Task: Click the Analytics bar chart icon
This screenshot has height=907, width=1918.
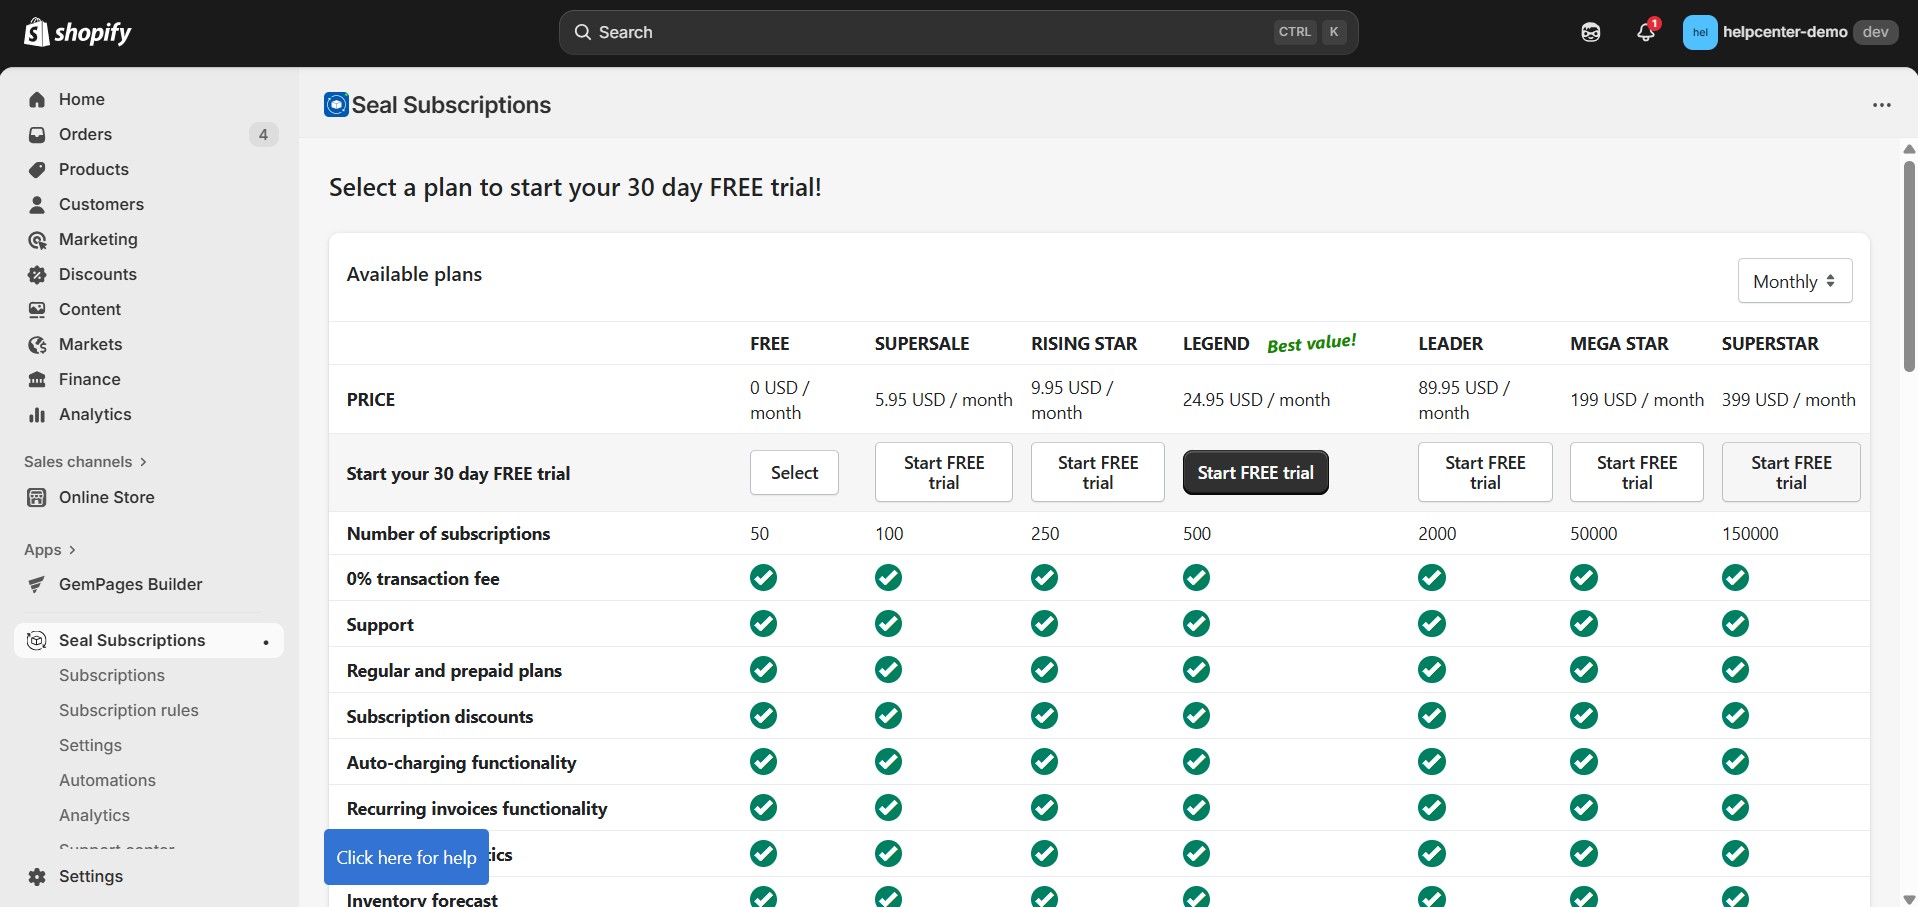Action: [36, 414]
